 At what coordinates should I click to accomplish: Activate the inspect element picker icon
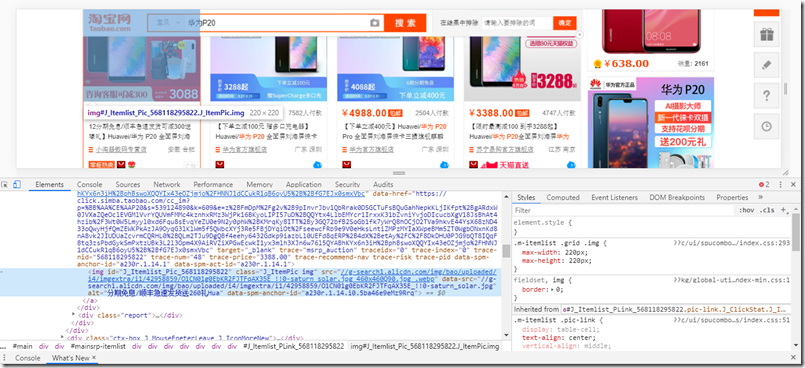coord(5,184)
